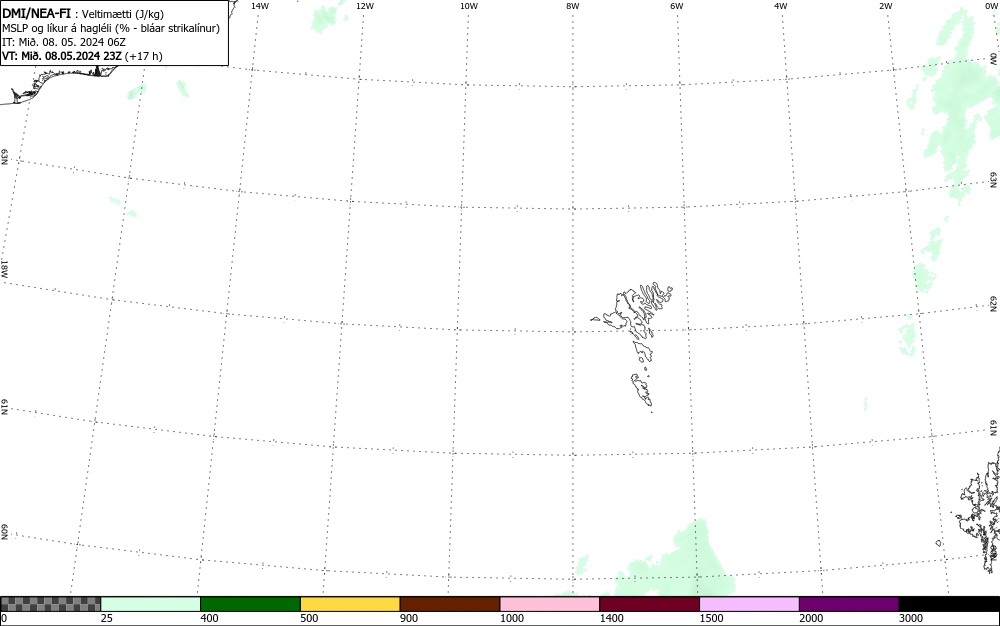Viewport: 1000px width, 626px height.
Task: Click the legend value 400
Action: (209, 618)
